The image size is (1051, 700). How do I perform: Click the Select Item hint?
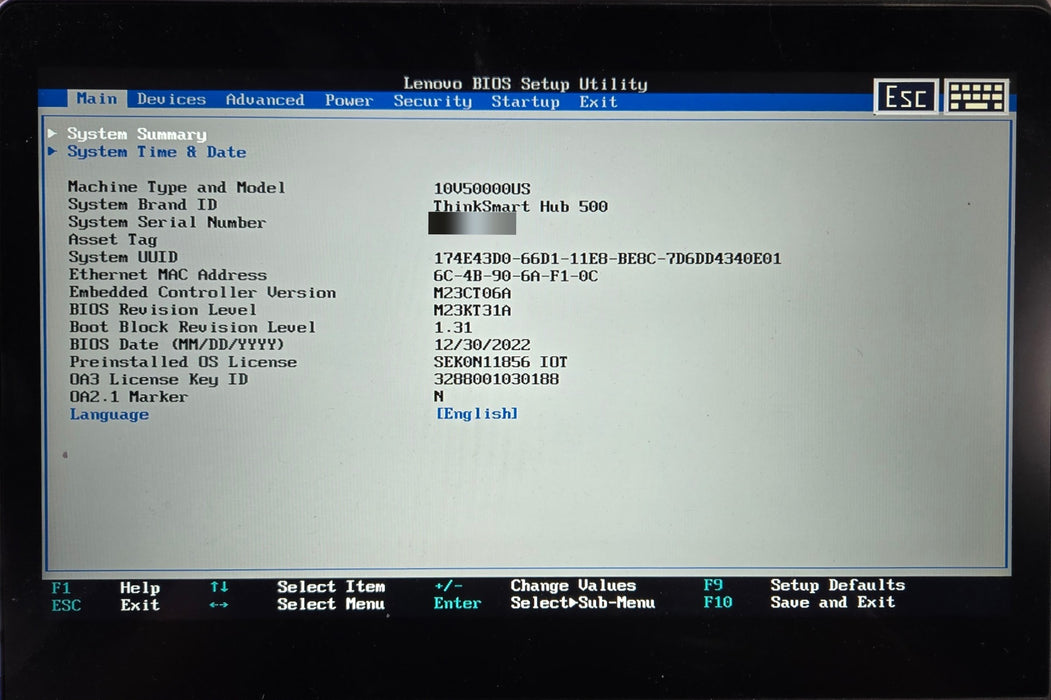(x=331, y=587)
